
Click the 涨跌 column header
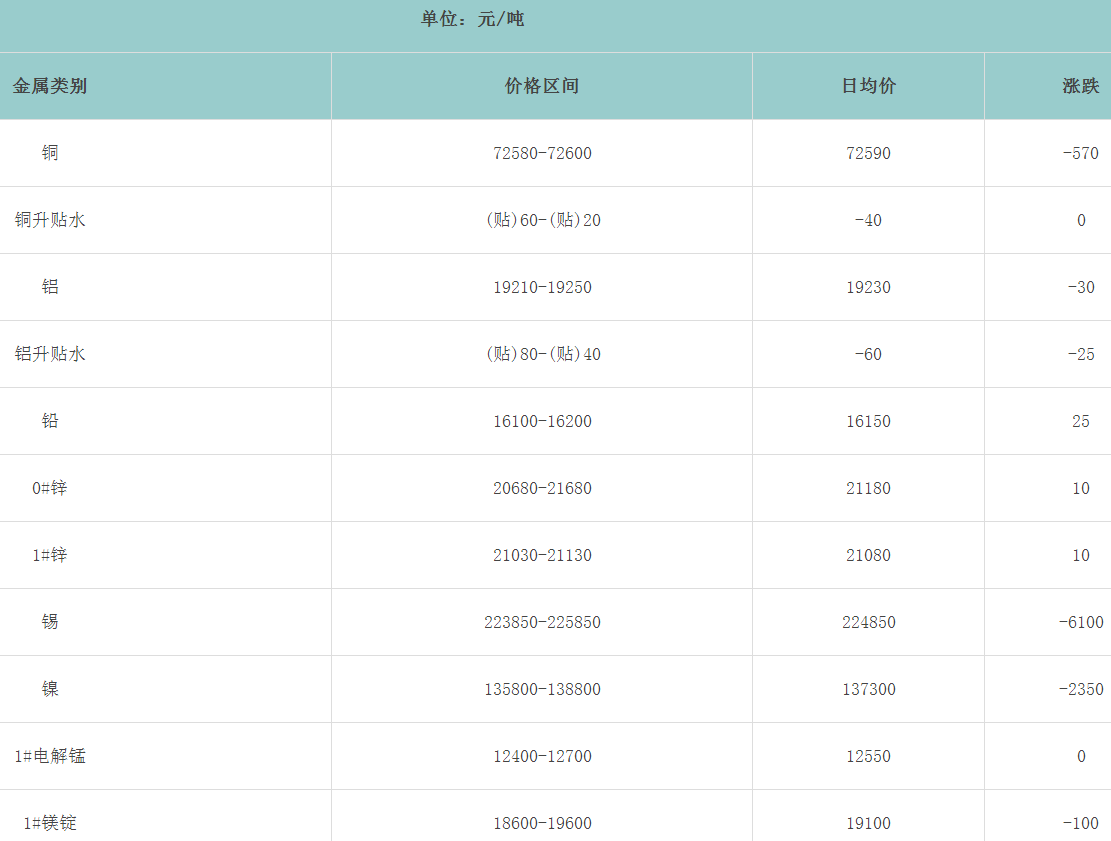point(1080,86)
